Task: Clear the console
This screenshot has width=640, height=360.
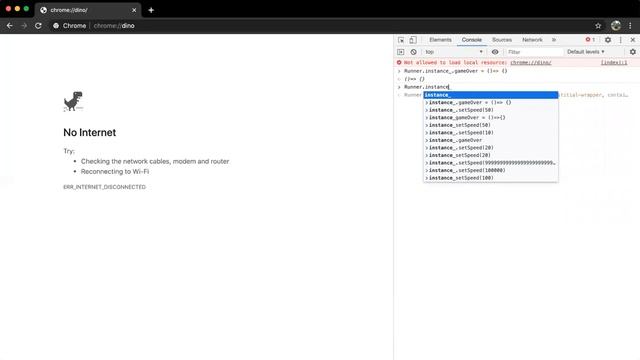Action: [x=413, y=52]
